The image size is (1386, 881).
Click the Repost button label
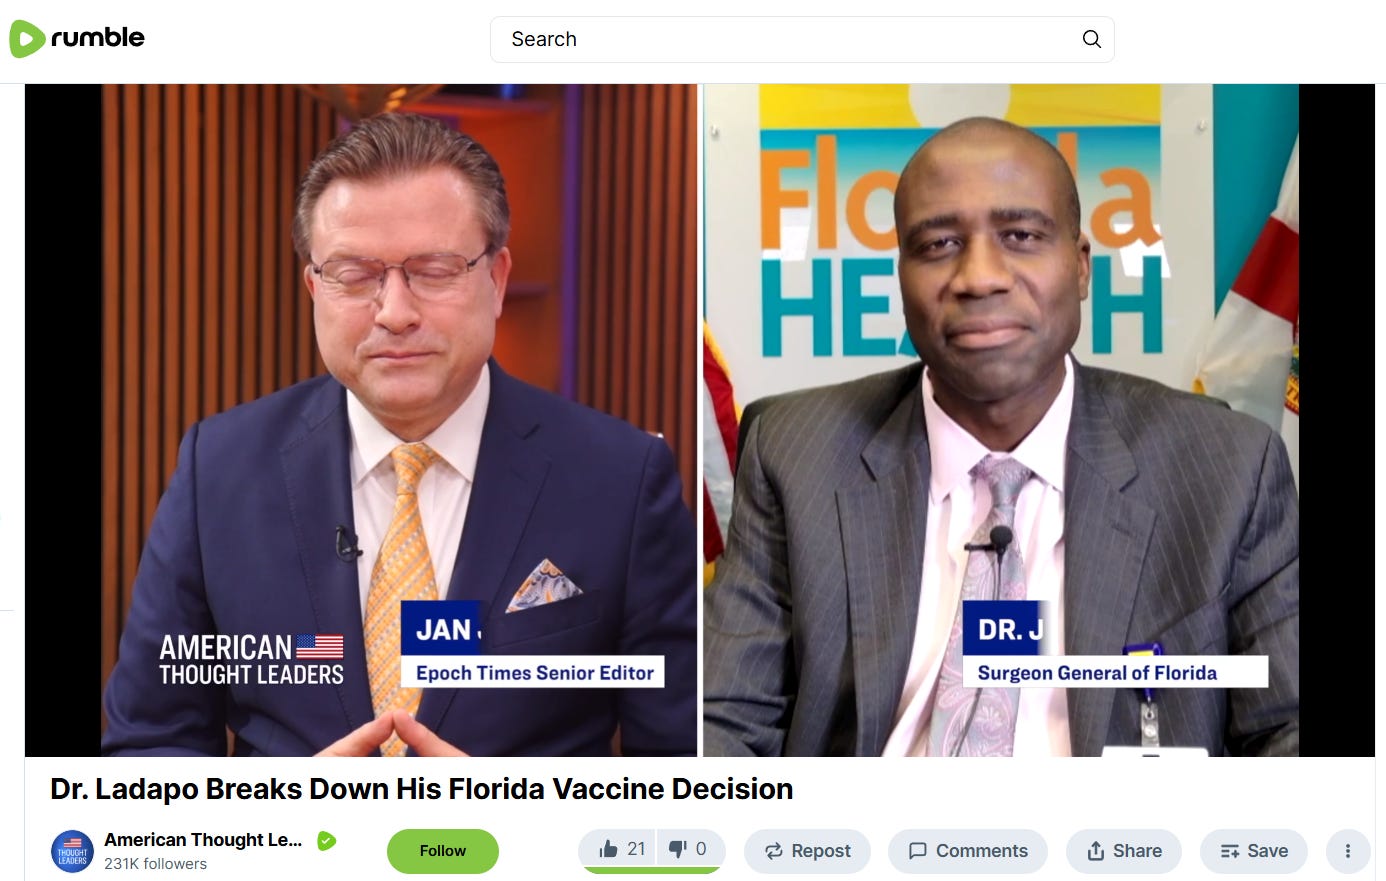(x=821, y=851)
